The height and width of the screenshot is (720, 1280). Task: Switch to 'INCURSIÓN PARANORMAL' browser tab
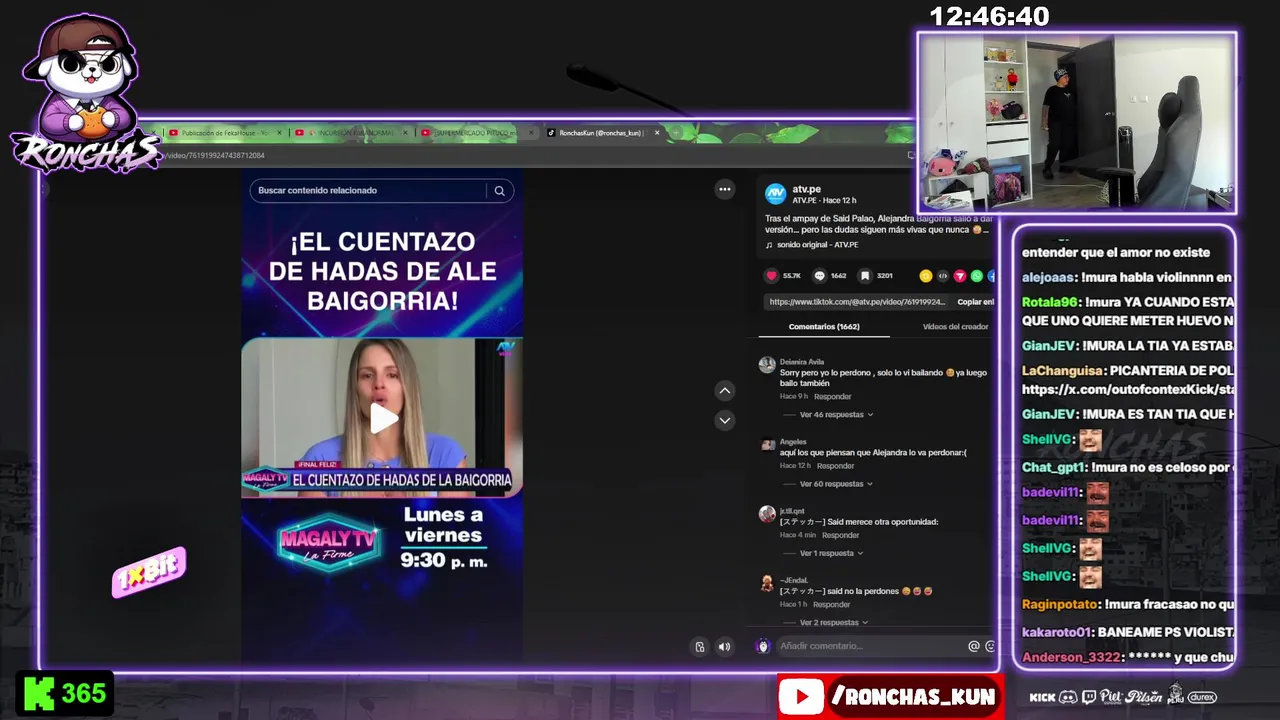pyautogui.click(x=350, y=132)
